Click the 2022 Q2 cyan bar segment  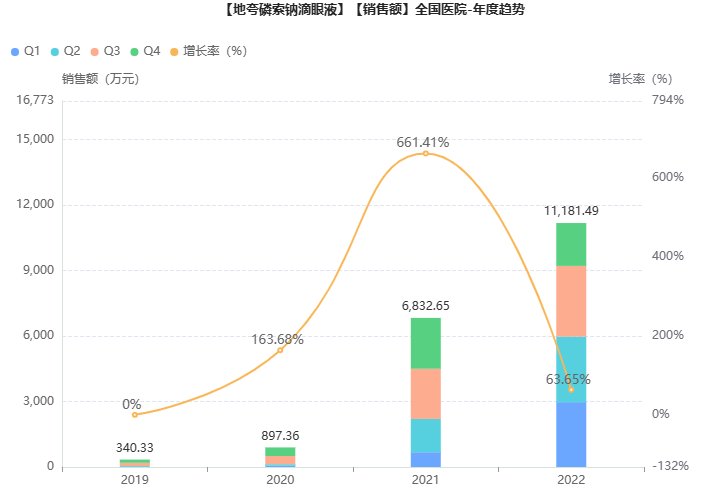click(571, 370)
